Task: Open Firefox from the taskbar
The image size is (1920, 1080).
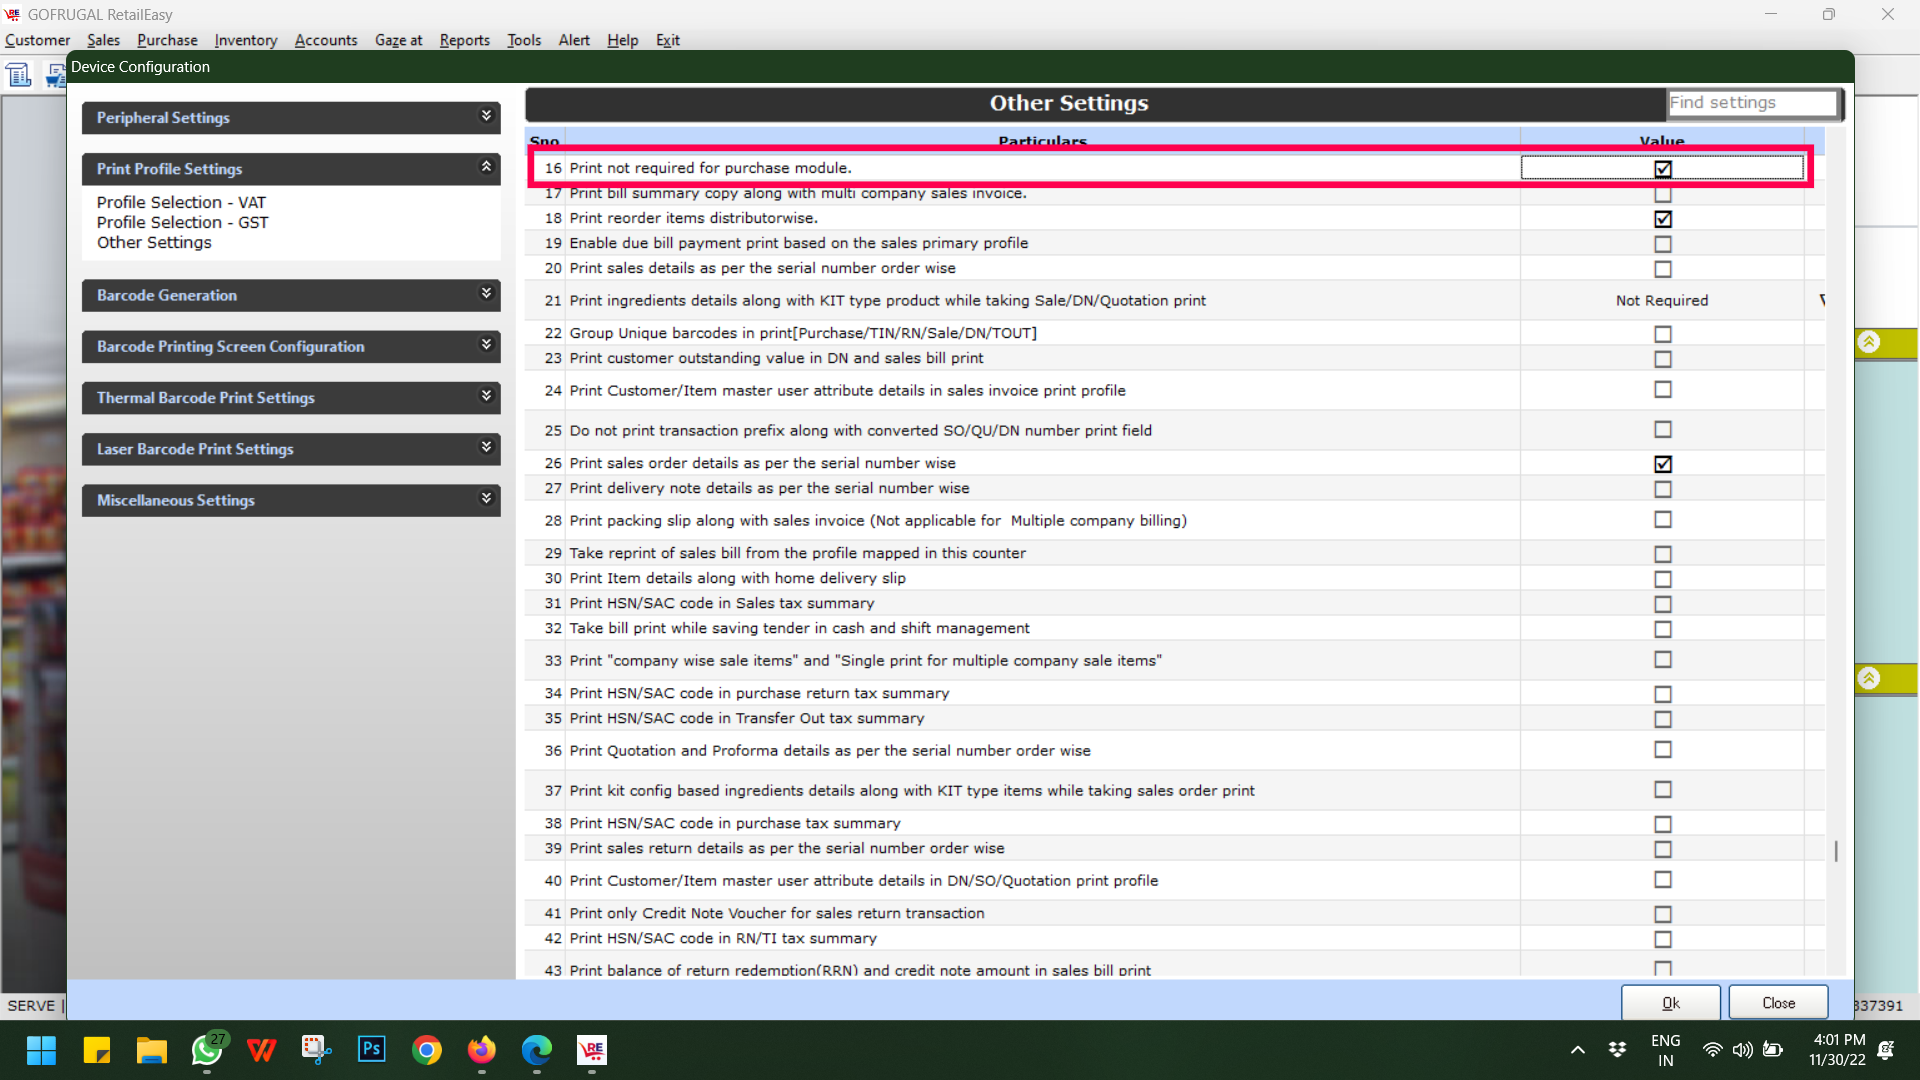Action: click(x=482, y=1050)
